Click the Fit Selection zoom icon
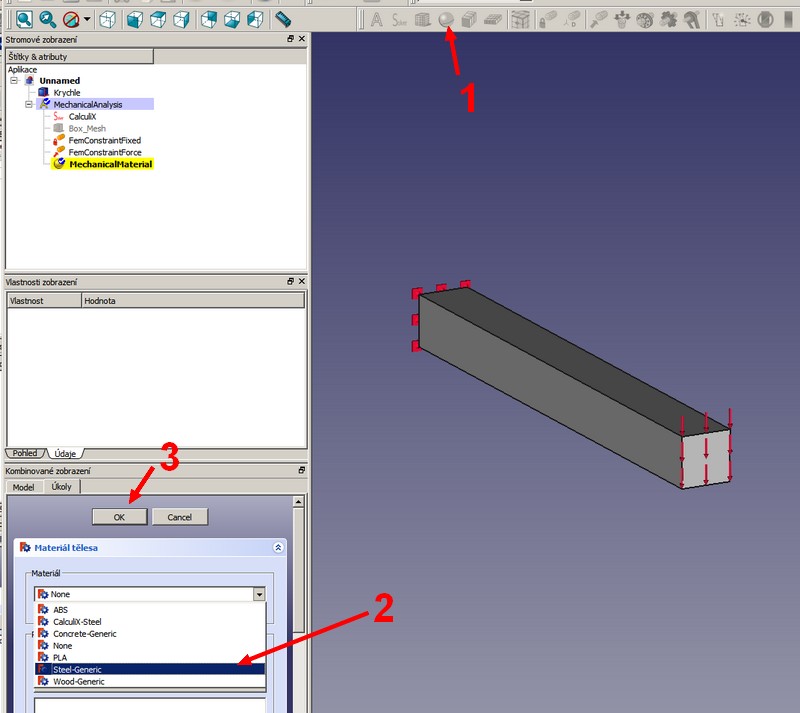The width and height of the screenshot is (800, 713). point(47,19)
